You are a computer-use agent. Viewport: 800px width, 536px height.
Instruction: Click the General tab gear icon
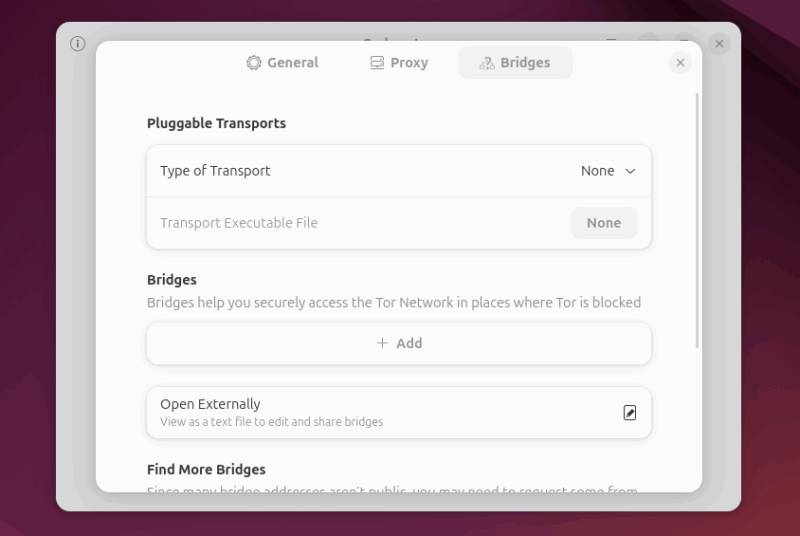click(x=254, y=62)
